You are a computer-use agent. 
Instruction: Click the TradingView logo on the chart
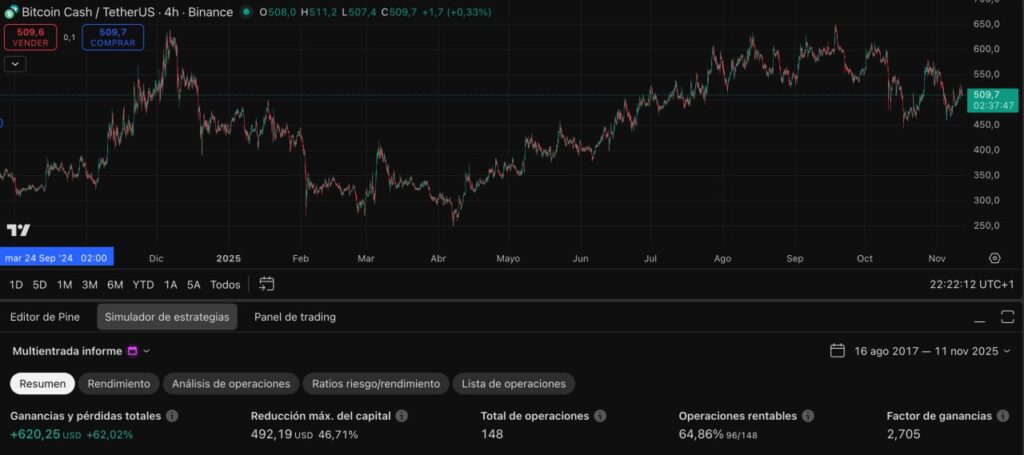18,230
